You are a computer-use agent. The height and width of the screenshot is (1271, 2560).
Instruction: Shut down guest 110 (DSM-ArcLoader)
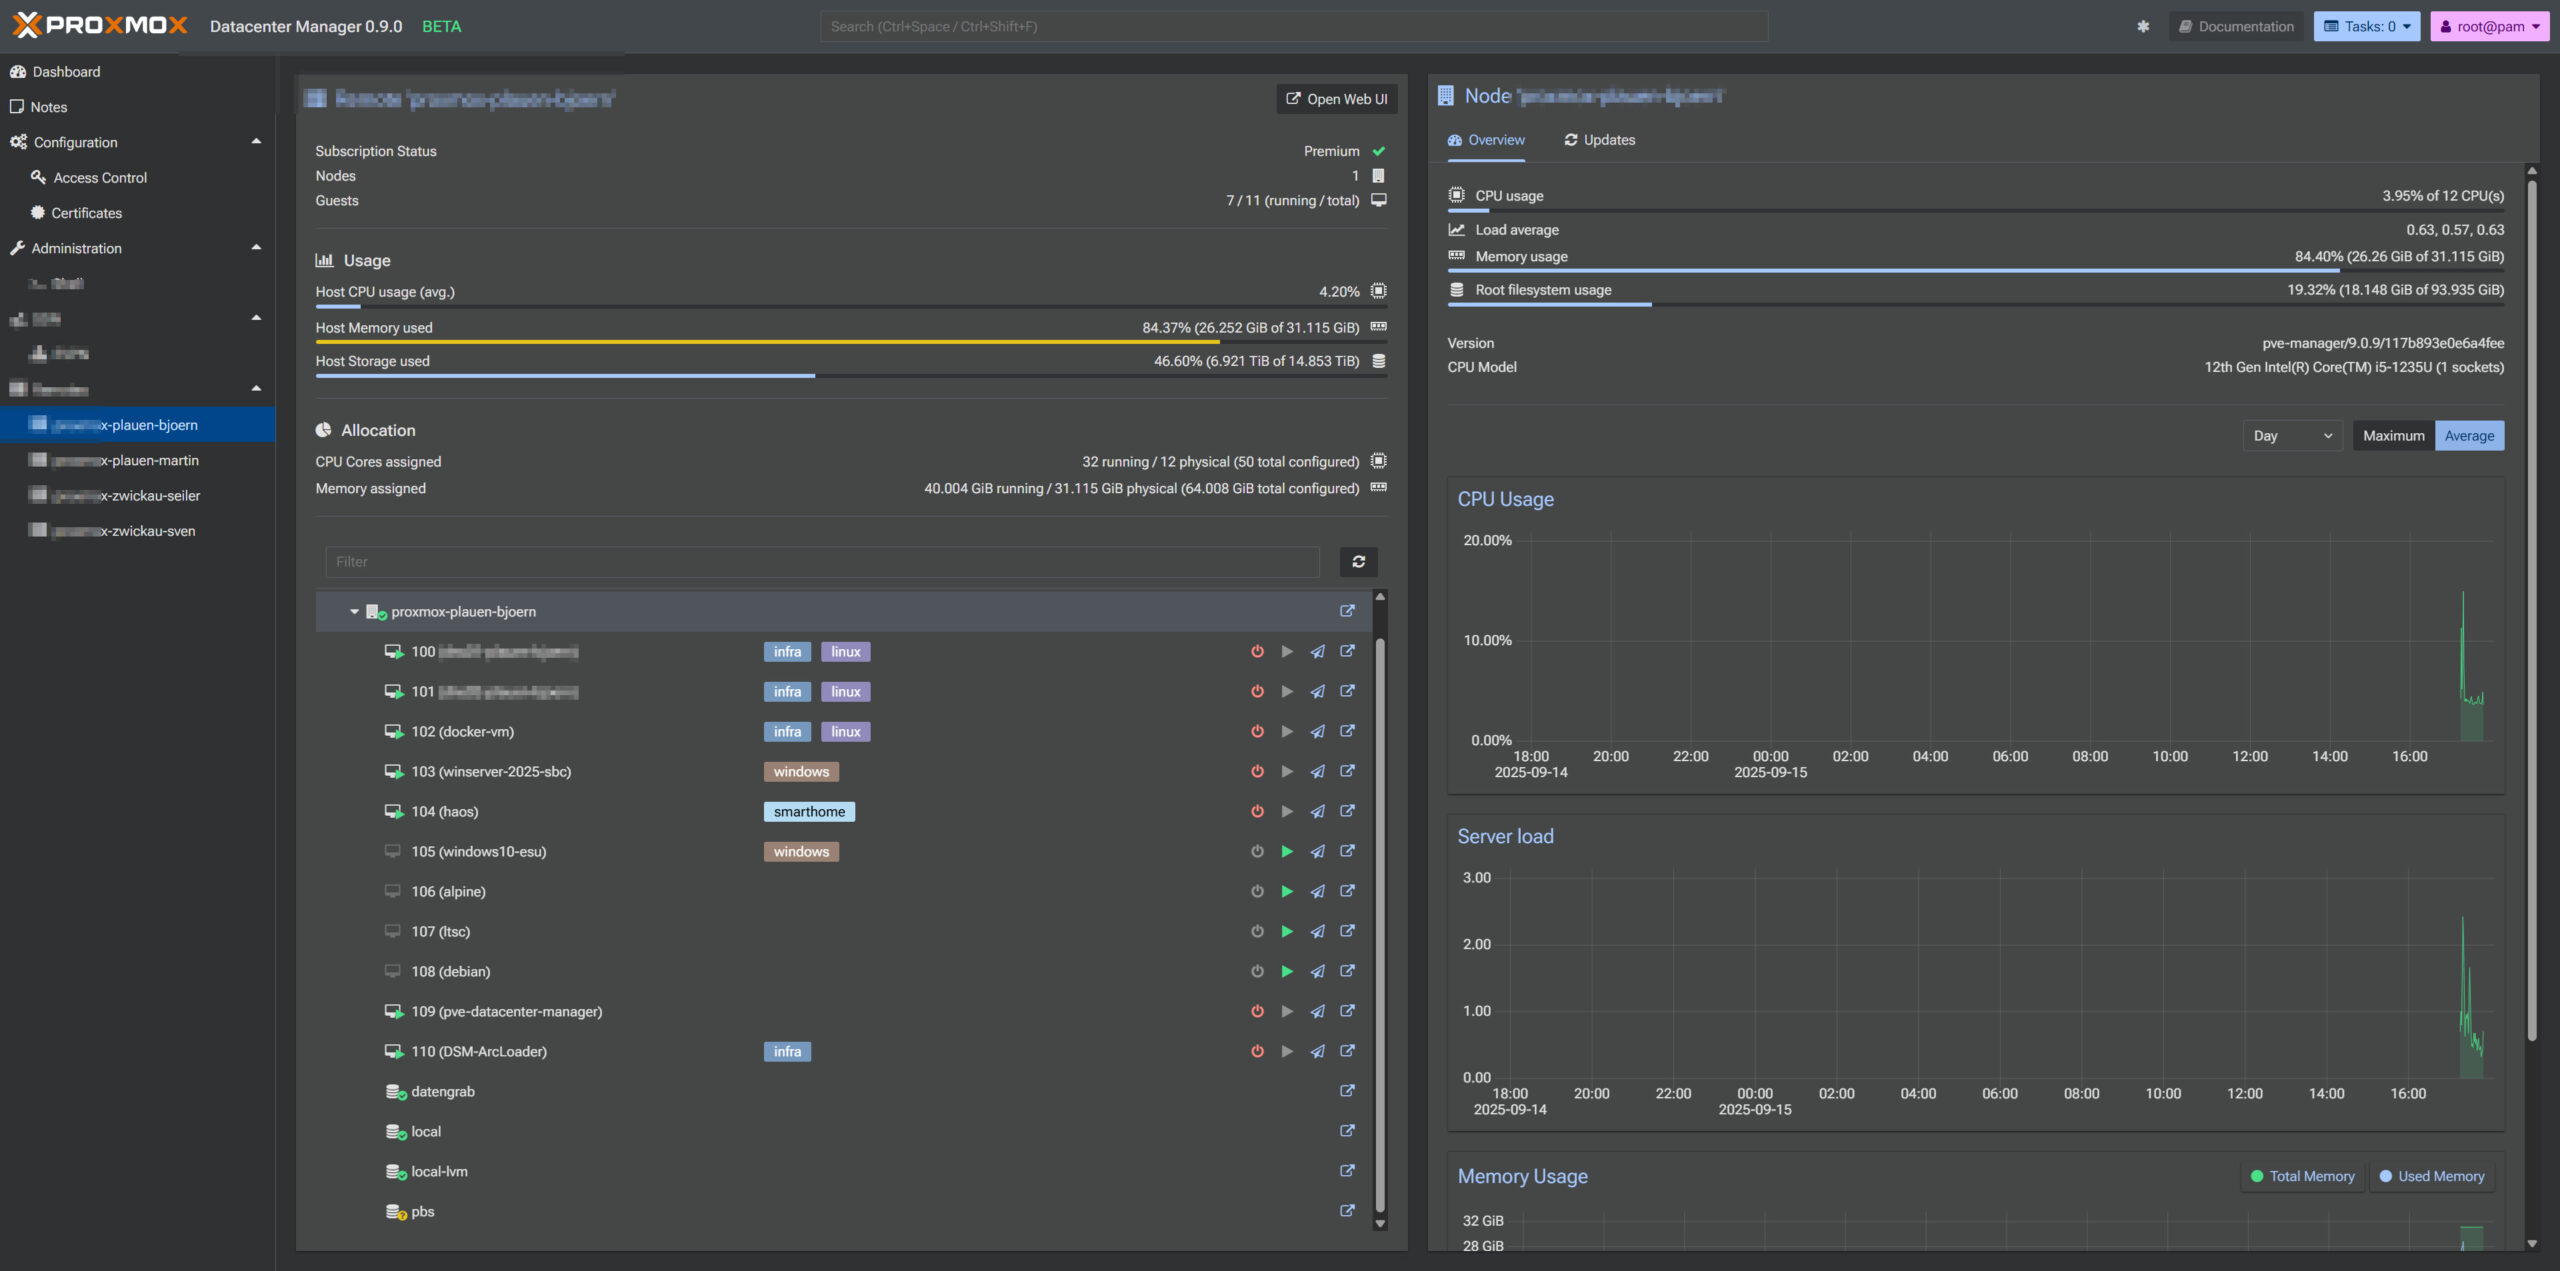click(x=1257, y=1051)
